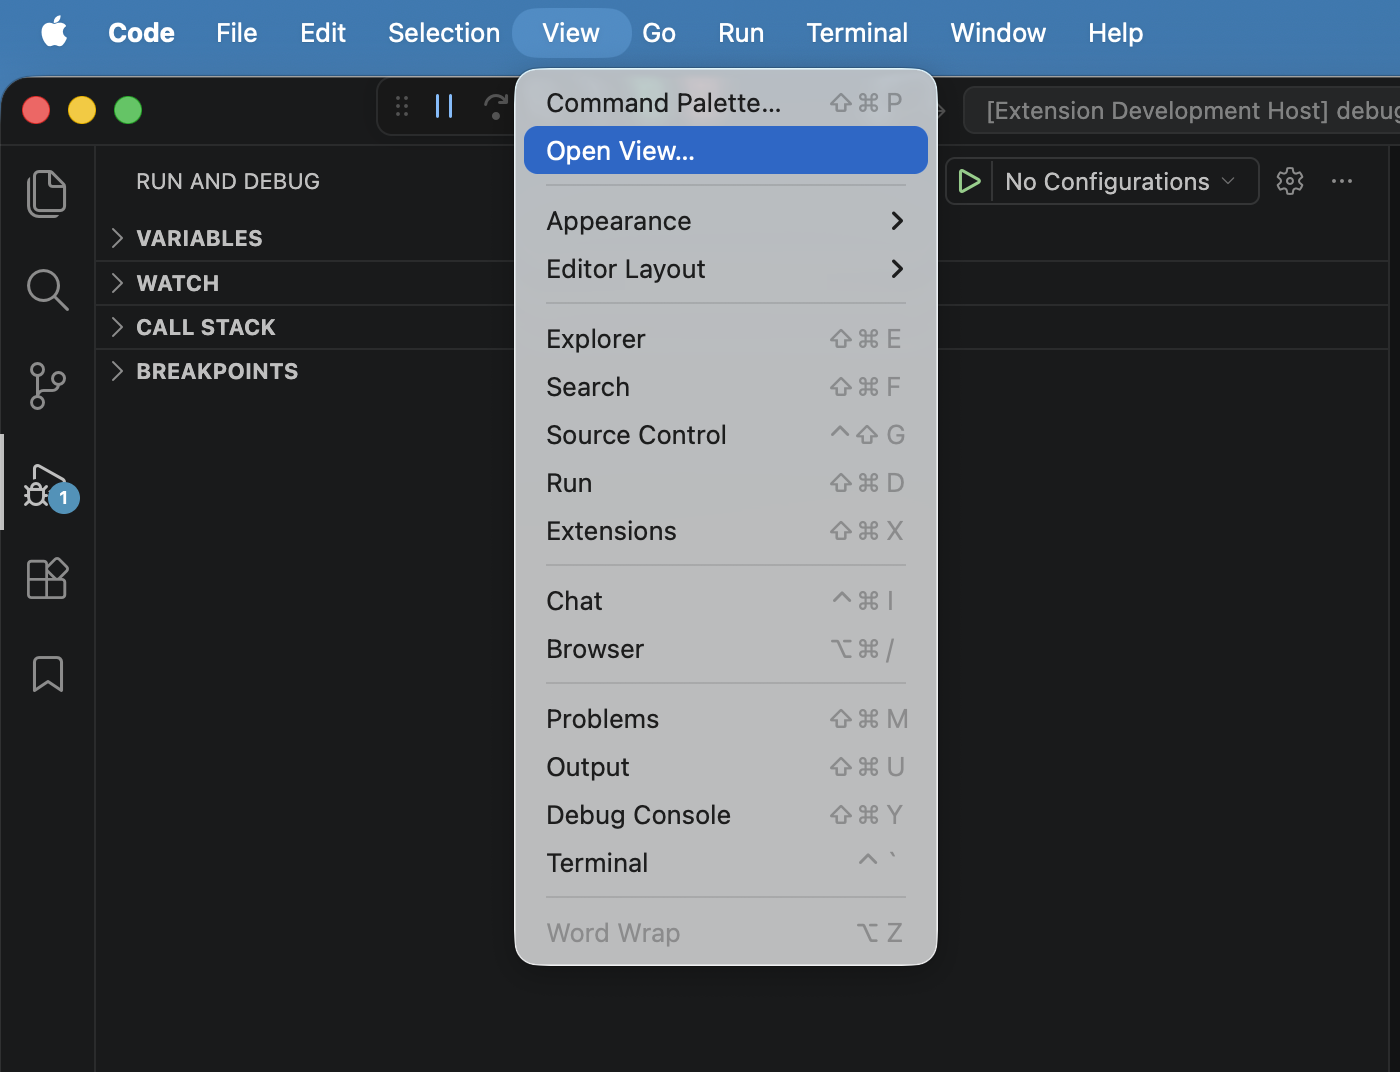Select Explorer in the View menu
1400x1072 pixels.
tap(726, 339)
